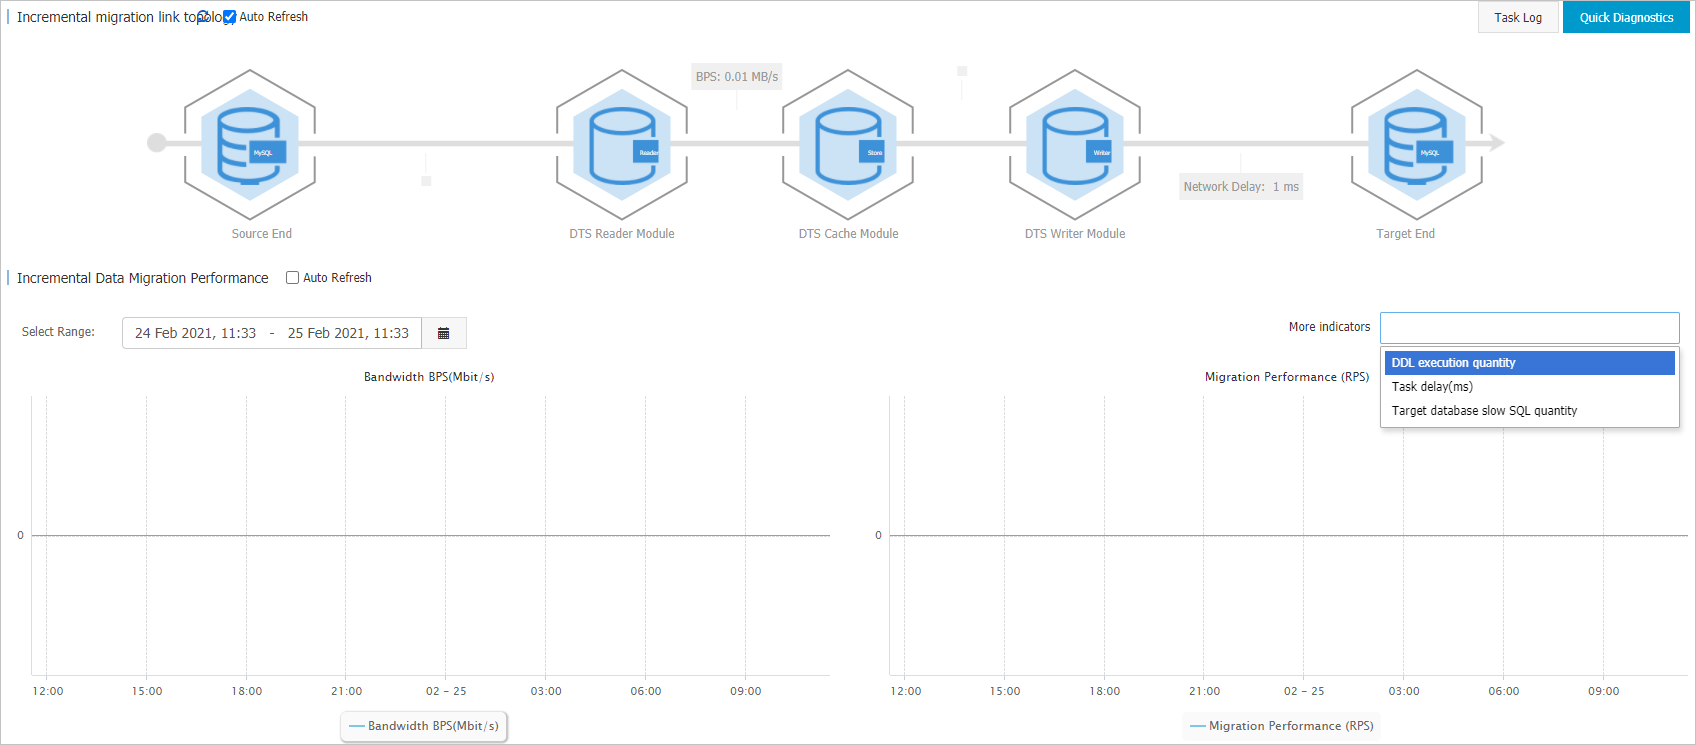Open the Task Log

[x=1518, y=17]
